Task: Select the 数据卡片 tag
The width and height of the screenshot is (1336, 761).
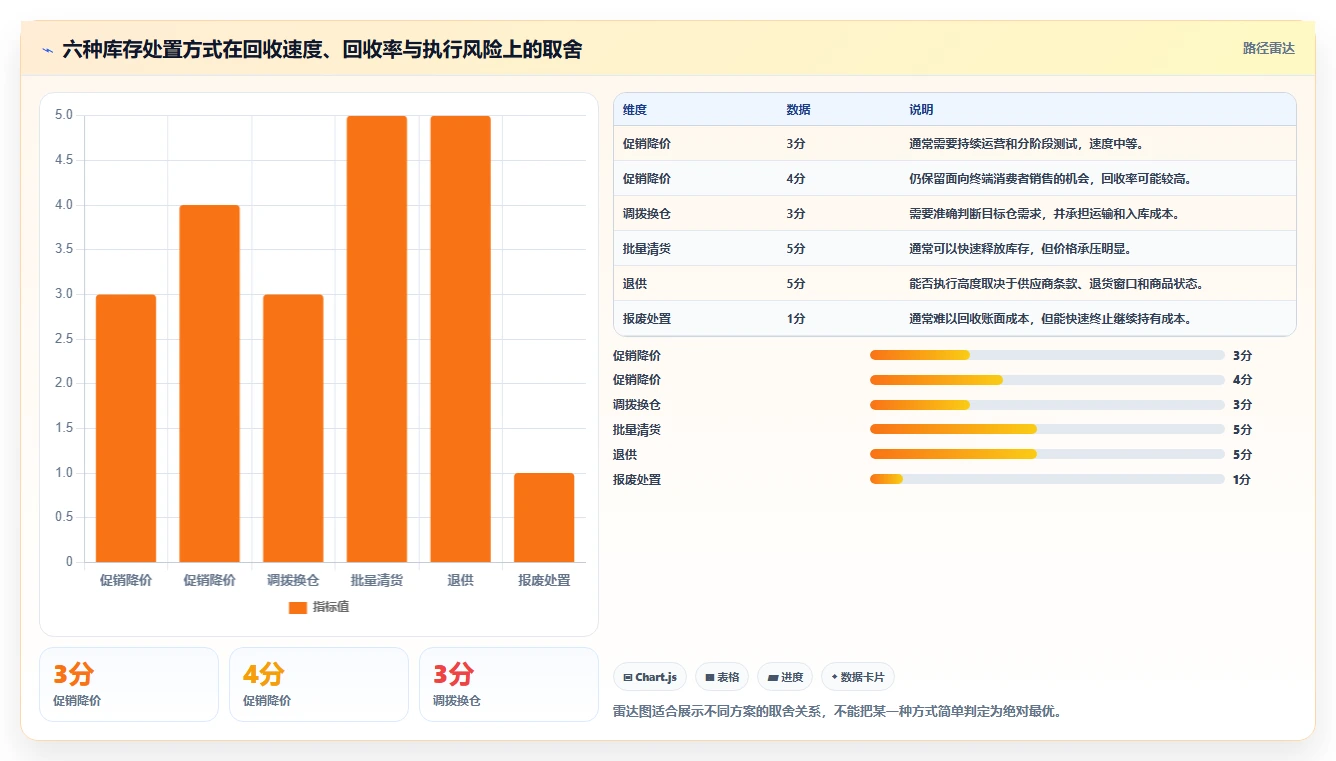Action: pos(858,677)
